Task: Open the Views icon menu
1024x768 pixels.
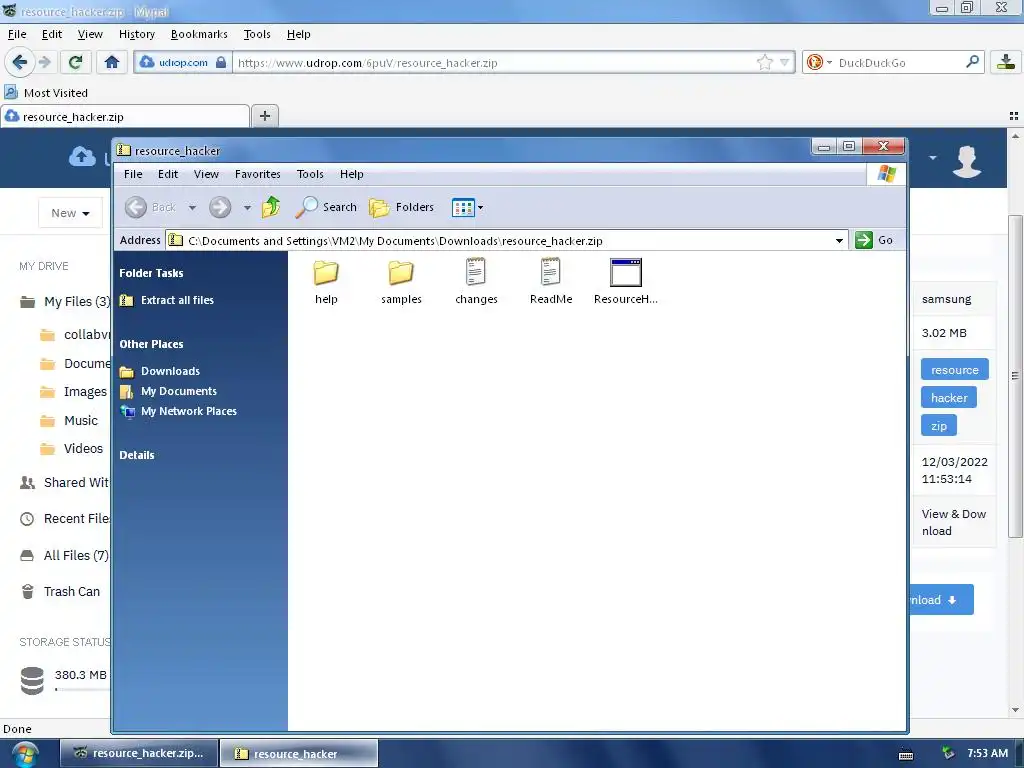Action: pyautogui.click(x=467, y=208)
